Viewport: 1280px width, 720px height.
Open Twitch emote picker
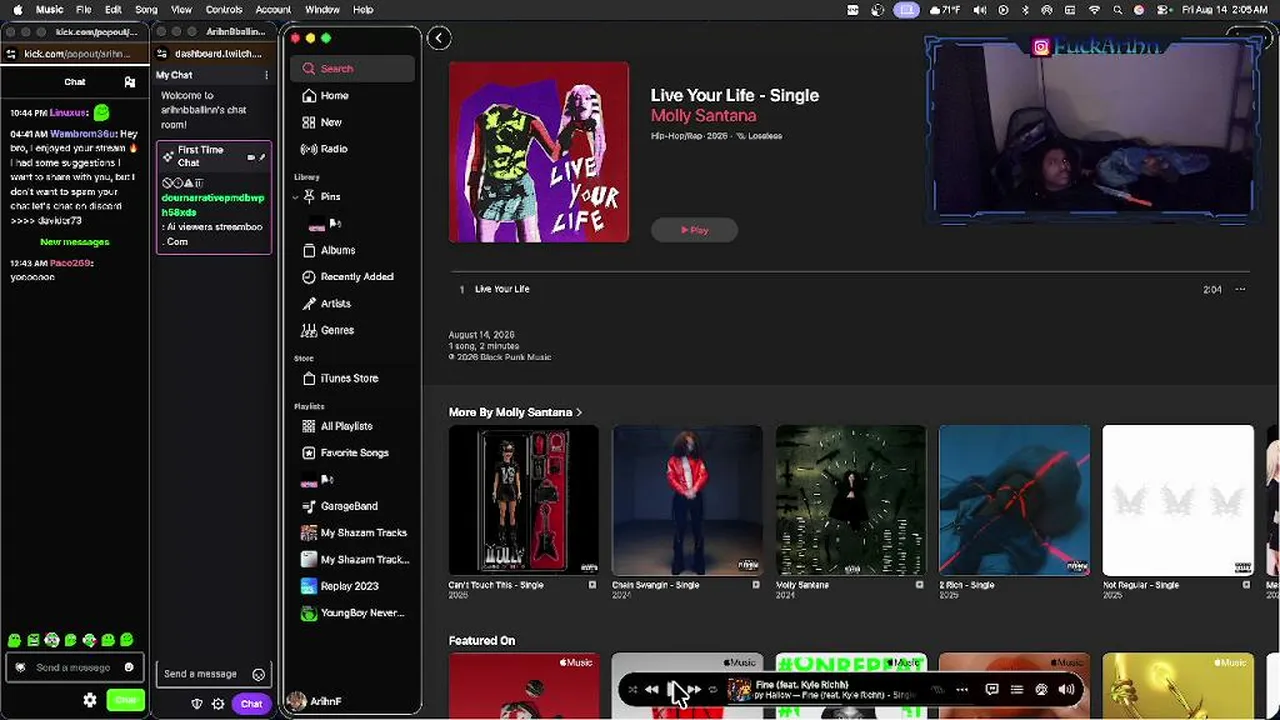259,674
